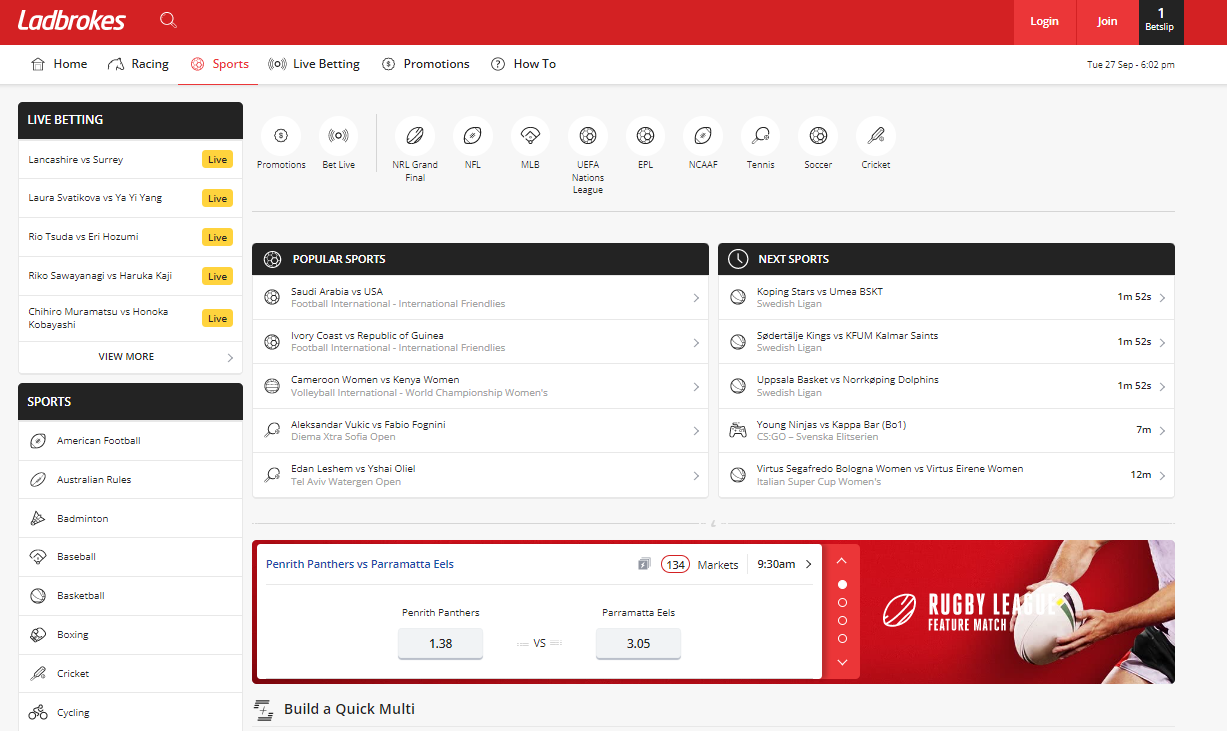Show next feature match with down arrow
This screenshot has height=731, width=1227.
click(842, 662)
